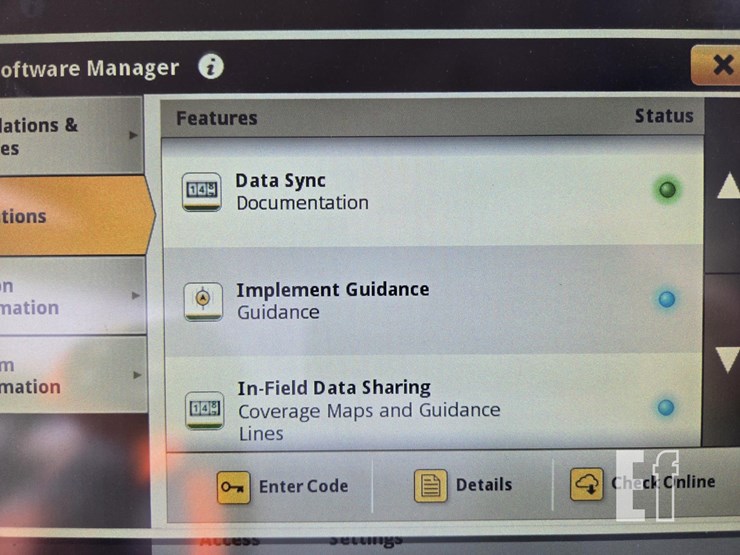The width and height of the screenshot is (740, 555).
Task: Select the highlighted Activations tab
Action: [60, 216]
